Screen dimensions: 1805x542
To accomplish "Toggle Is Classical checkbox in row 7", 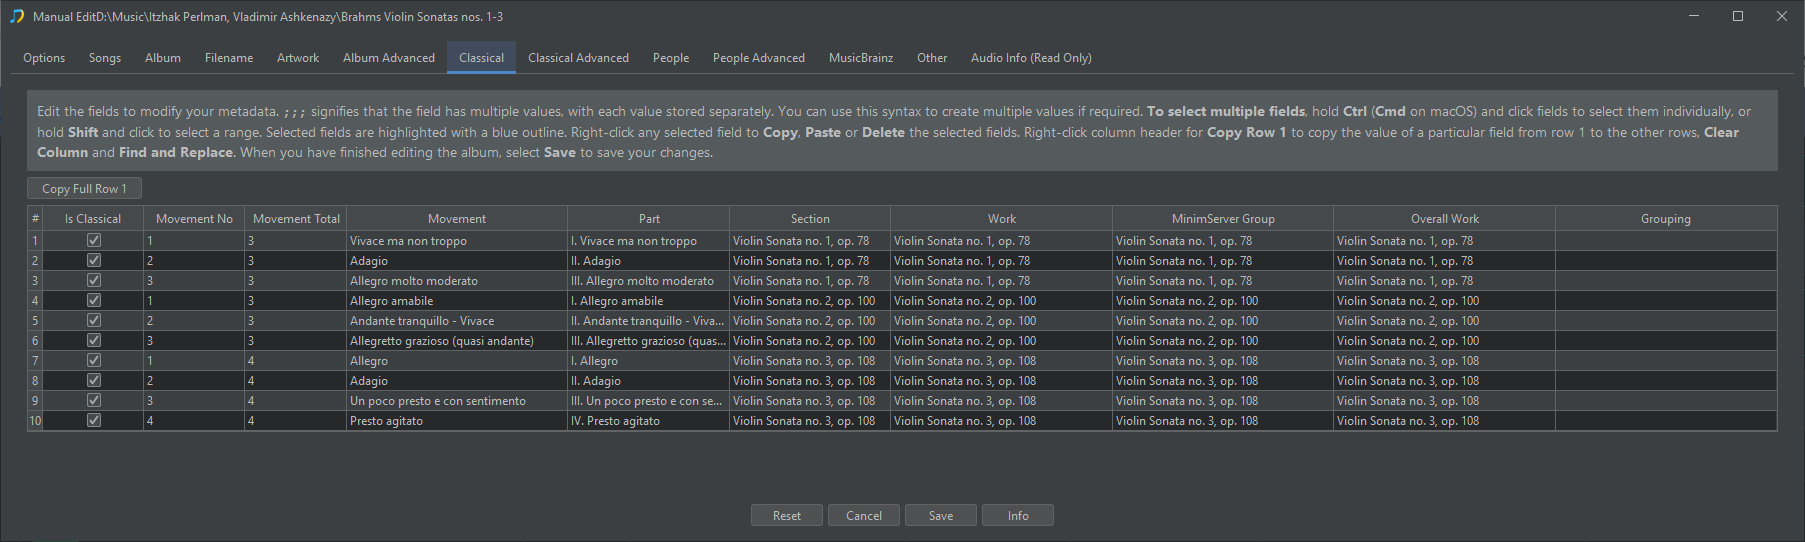I will click(94, 360).
